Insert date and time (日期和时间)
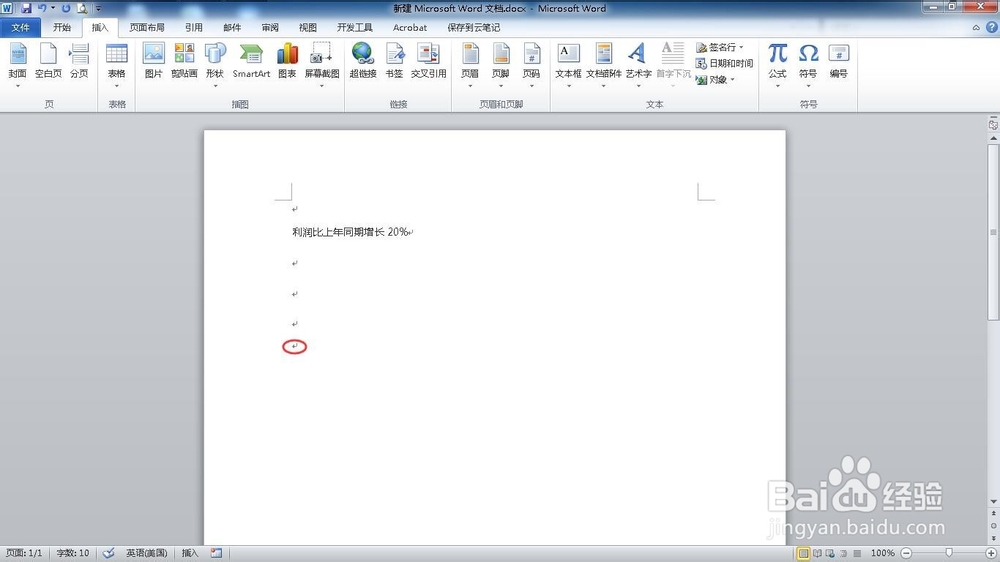This screenshot has height=562, width=1000. tap(724, 63)
